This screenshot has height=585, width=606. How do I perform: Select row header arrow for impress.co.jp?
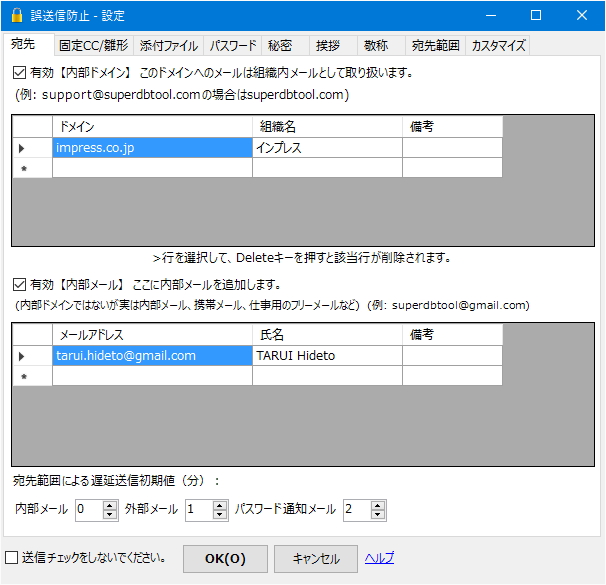click(32, 148)
